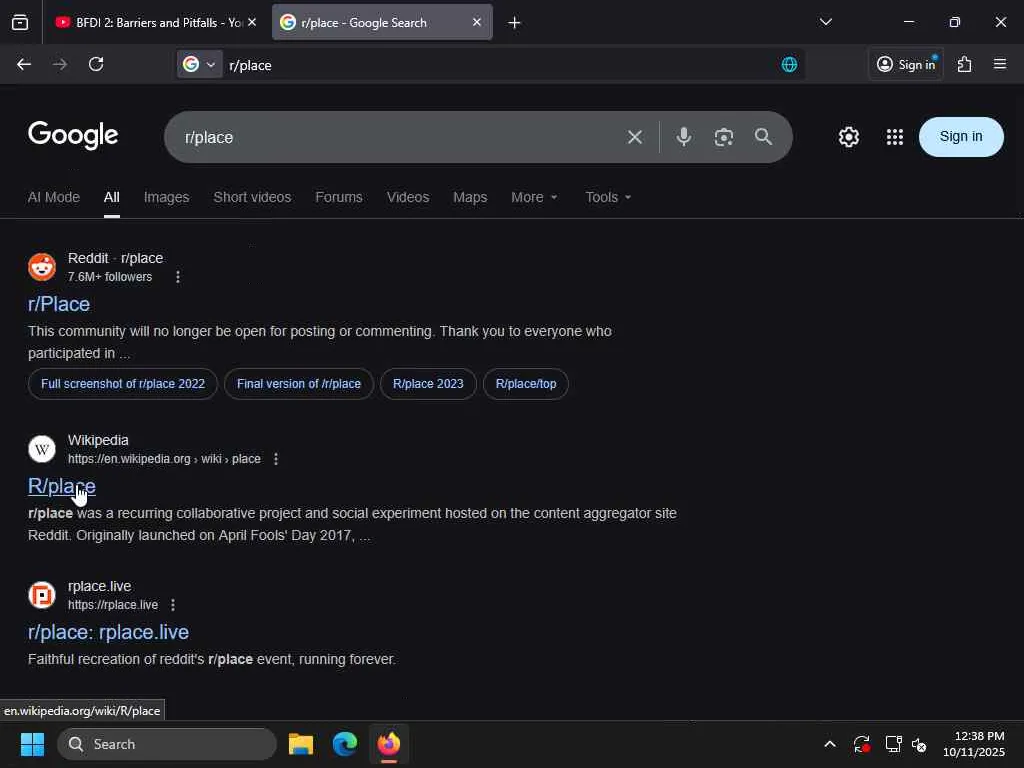Image resolution: width=1024 pixels, height=768 pixels.
Task: Select the Forums results tab
Action: coord(339,197)
